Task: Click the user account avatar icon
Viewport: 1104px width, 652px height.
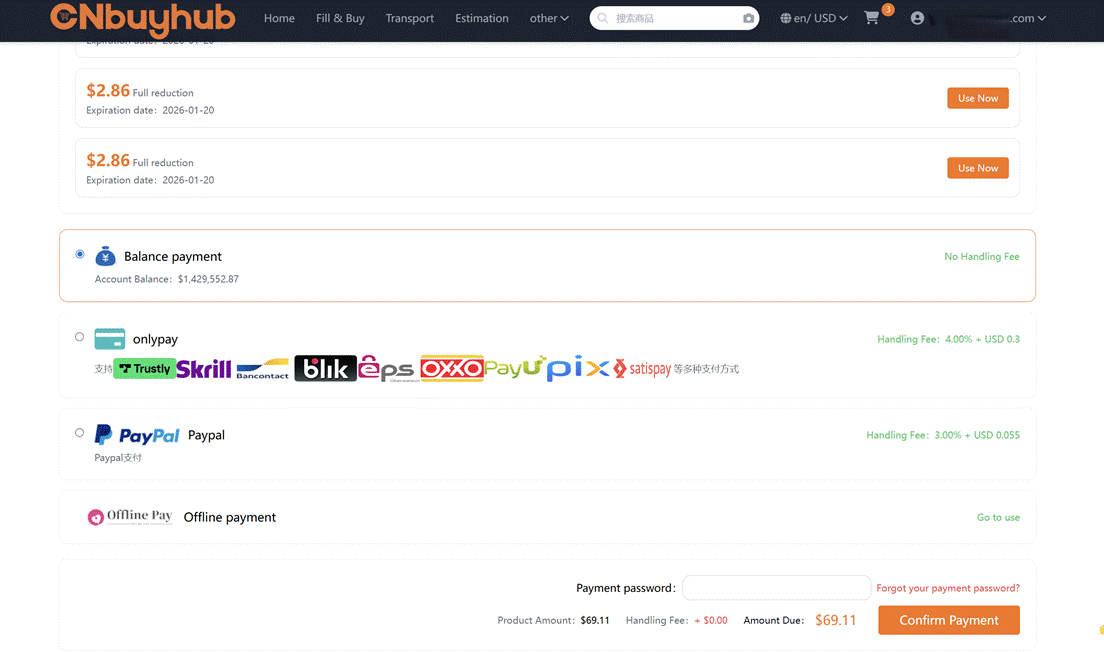Action: pyautogui.click(x=917, y=18)
